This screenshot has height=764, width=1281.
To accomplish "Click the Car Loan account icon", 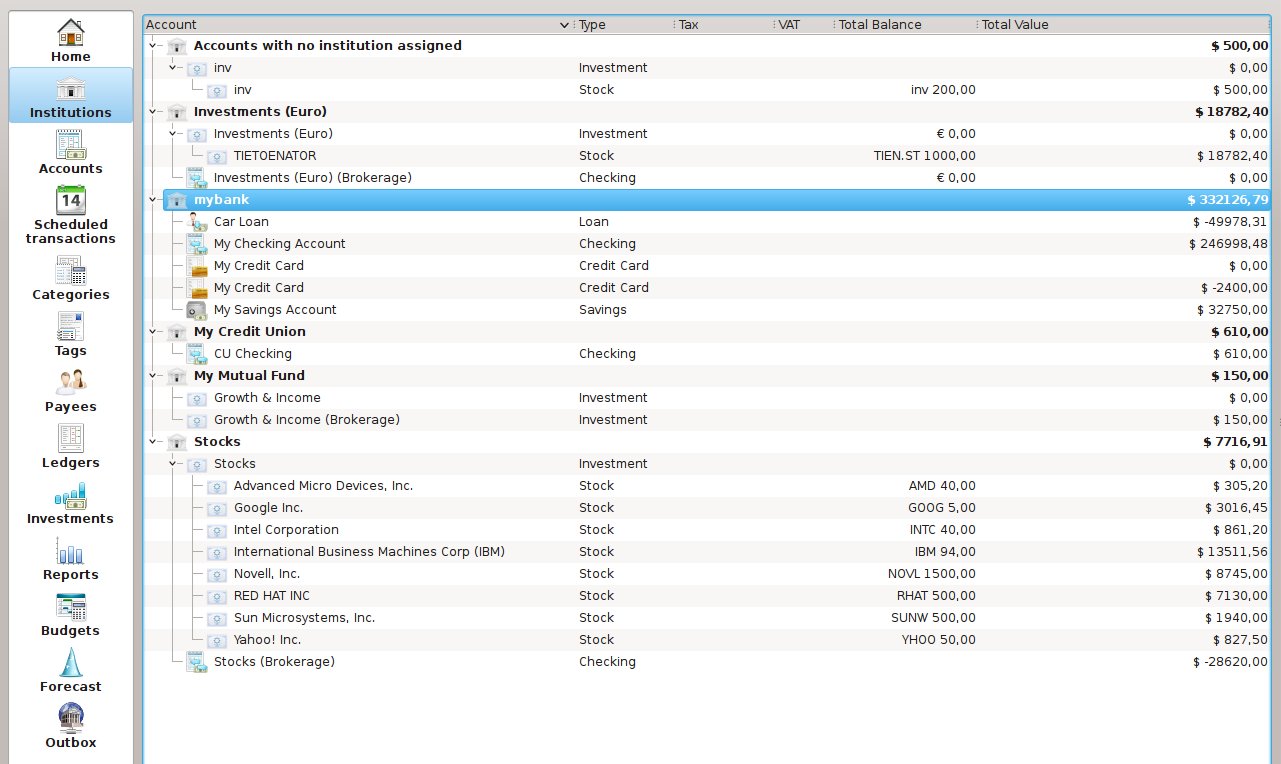I will pyautogui.click(x=197, y=222).
